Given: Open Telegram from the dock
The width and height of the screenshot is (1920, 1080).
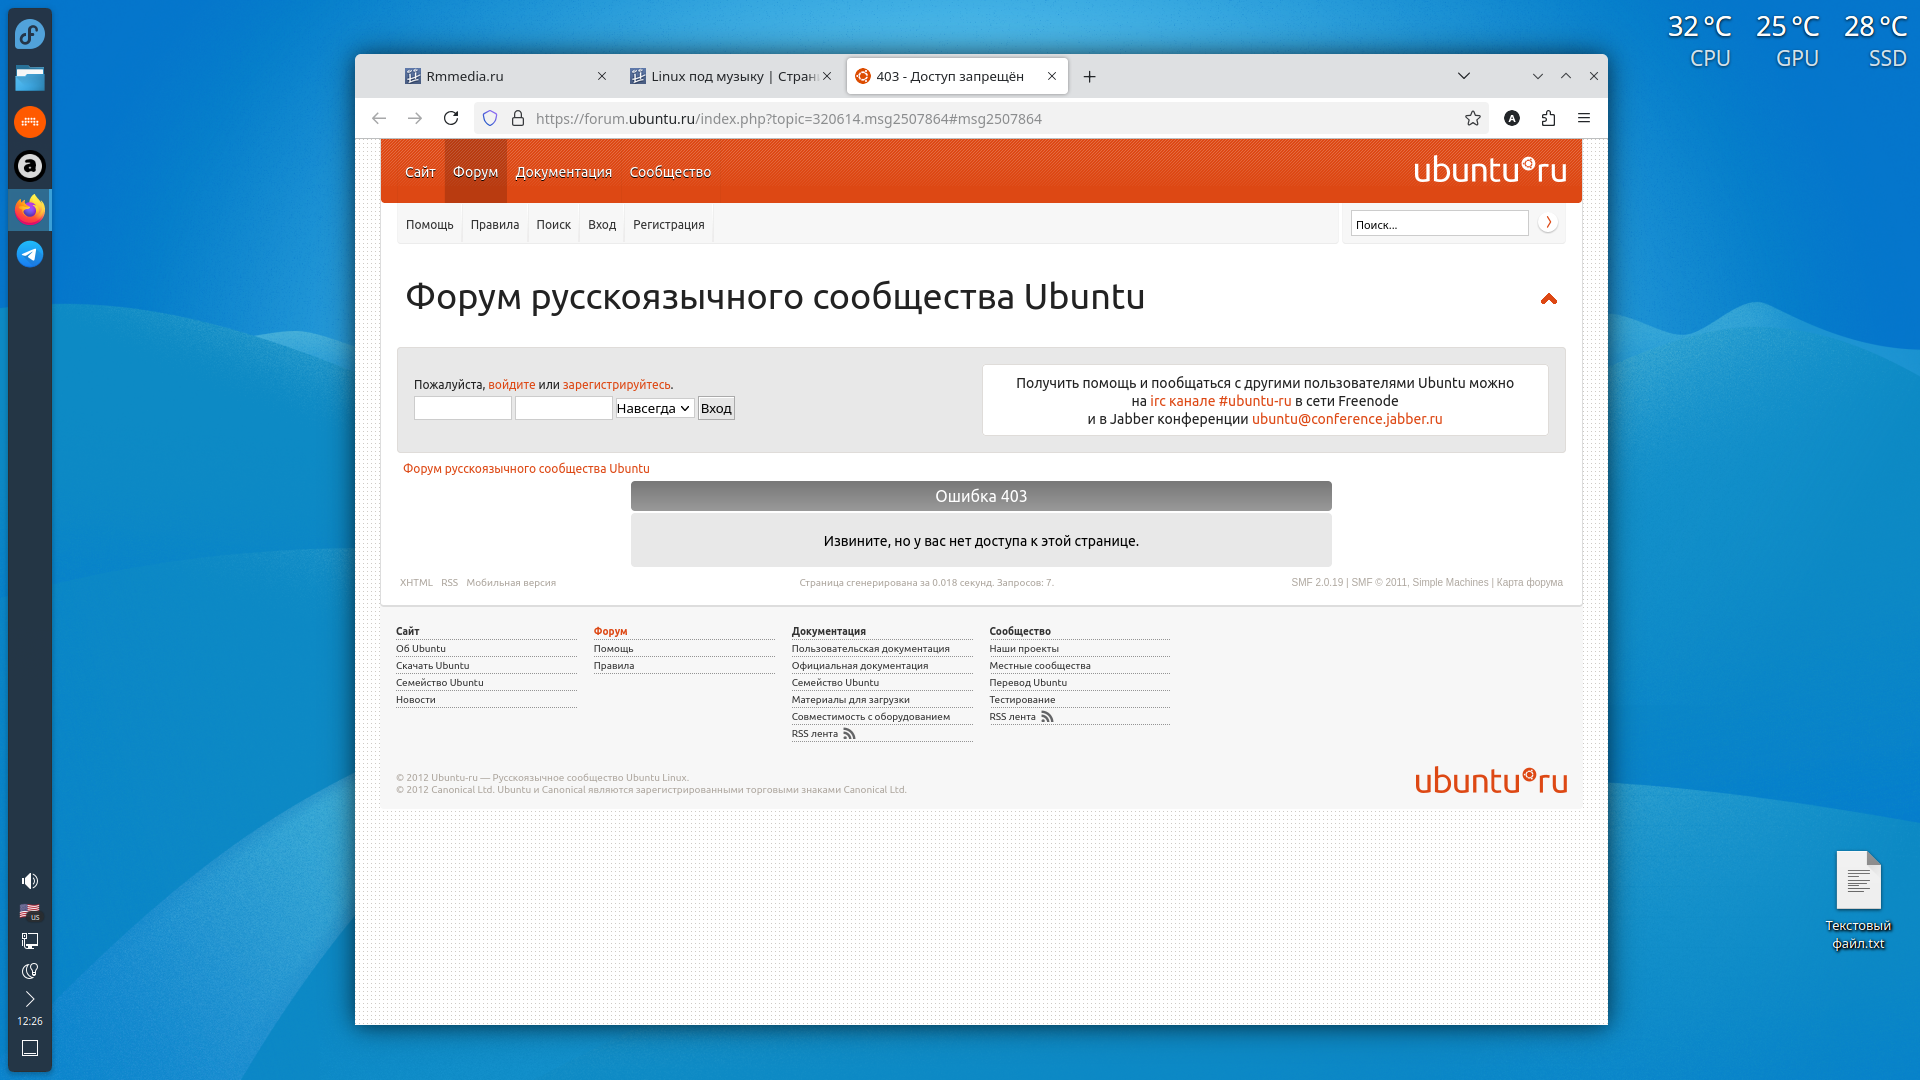Looking at the screenshot, I should pyautogui.click(x=30, y=254).
